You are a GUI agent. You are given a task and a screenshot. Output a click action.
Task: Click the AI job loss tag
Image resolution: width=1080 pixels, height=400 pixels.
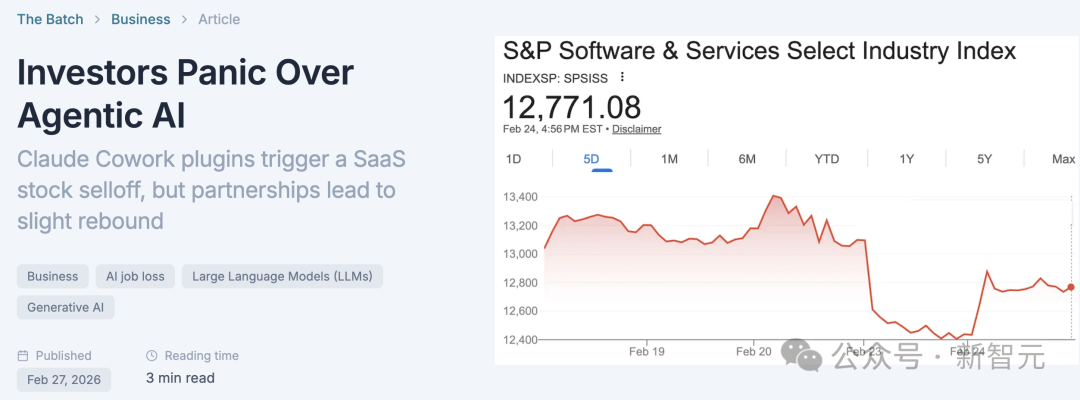(x=135, y=276)
